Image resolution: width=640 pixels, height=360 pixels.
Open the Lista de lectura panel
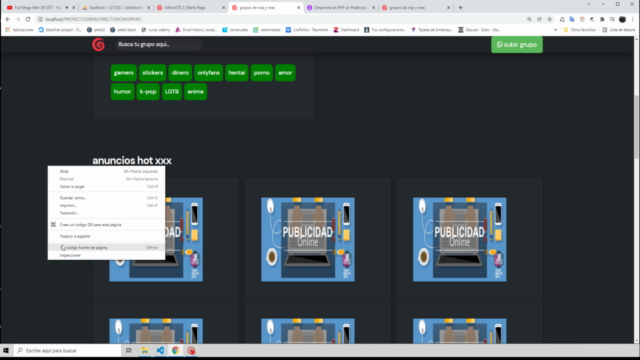click(619, 30)
